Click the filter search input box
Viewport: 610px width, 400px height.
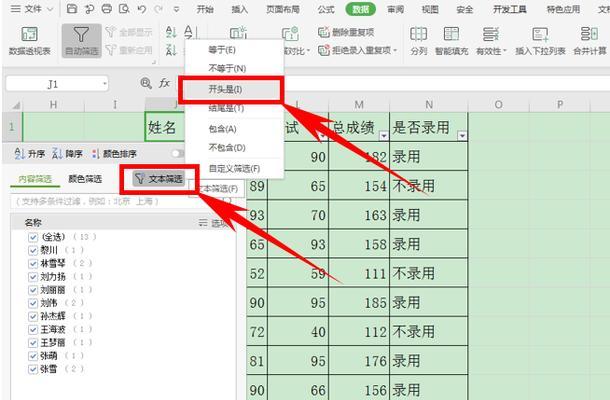click(x=110, y=202)
